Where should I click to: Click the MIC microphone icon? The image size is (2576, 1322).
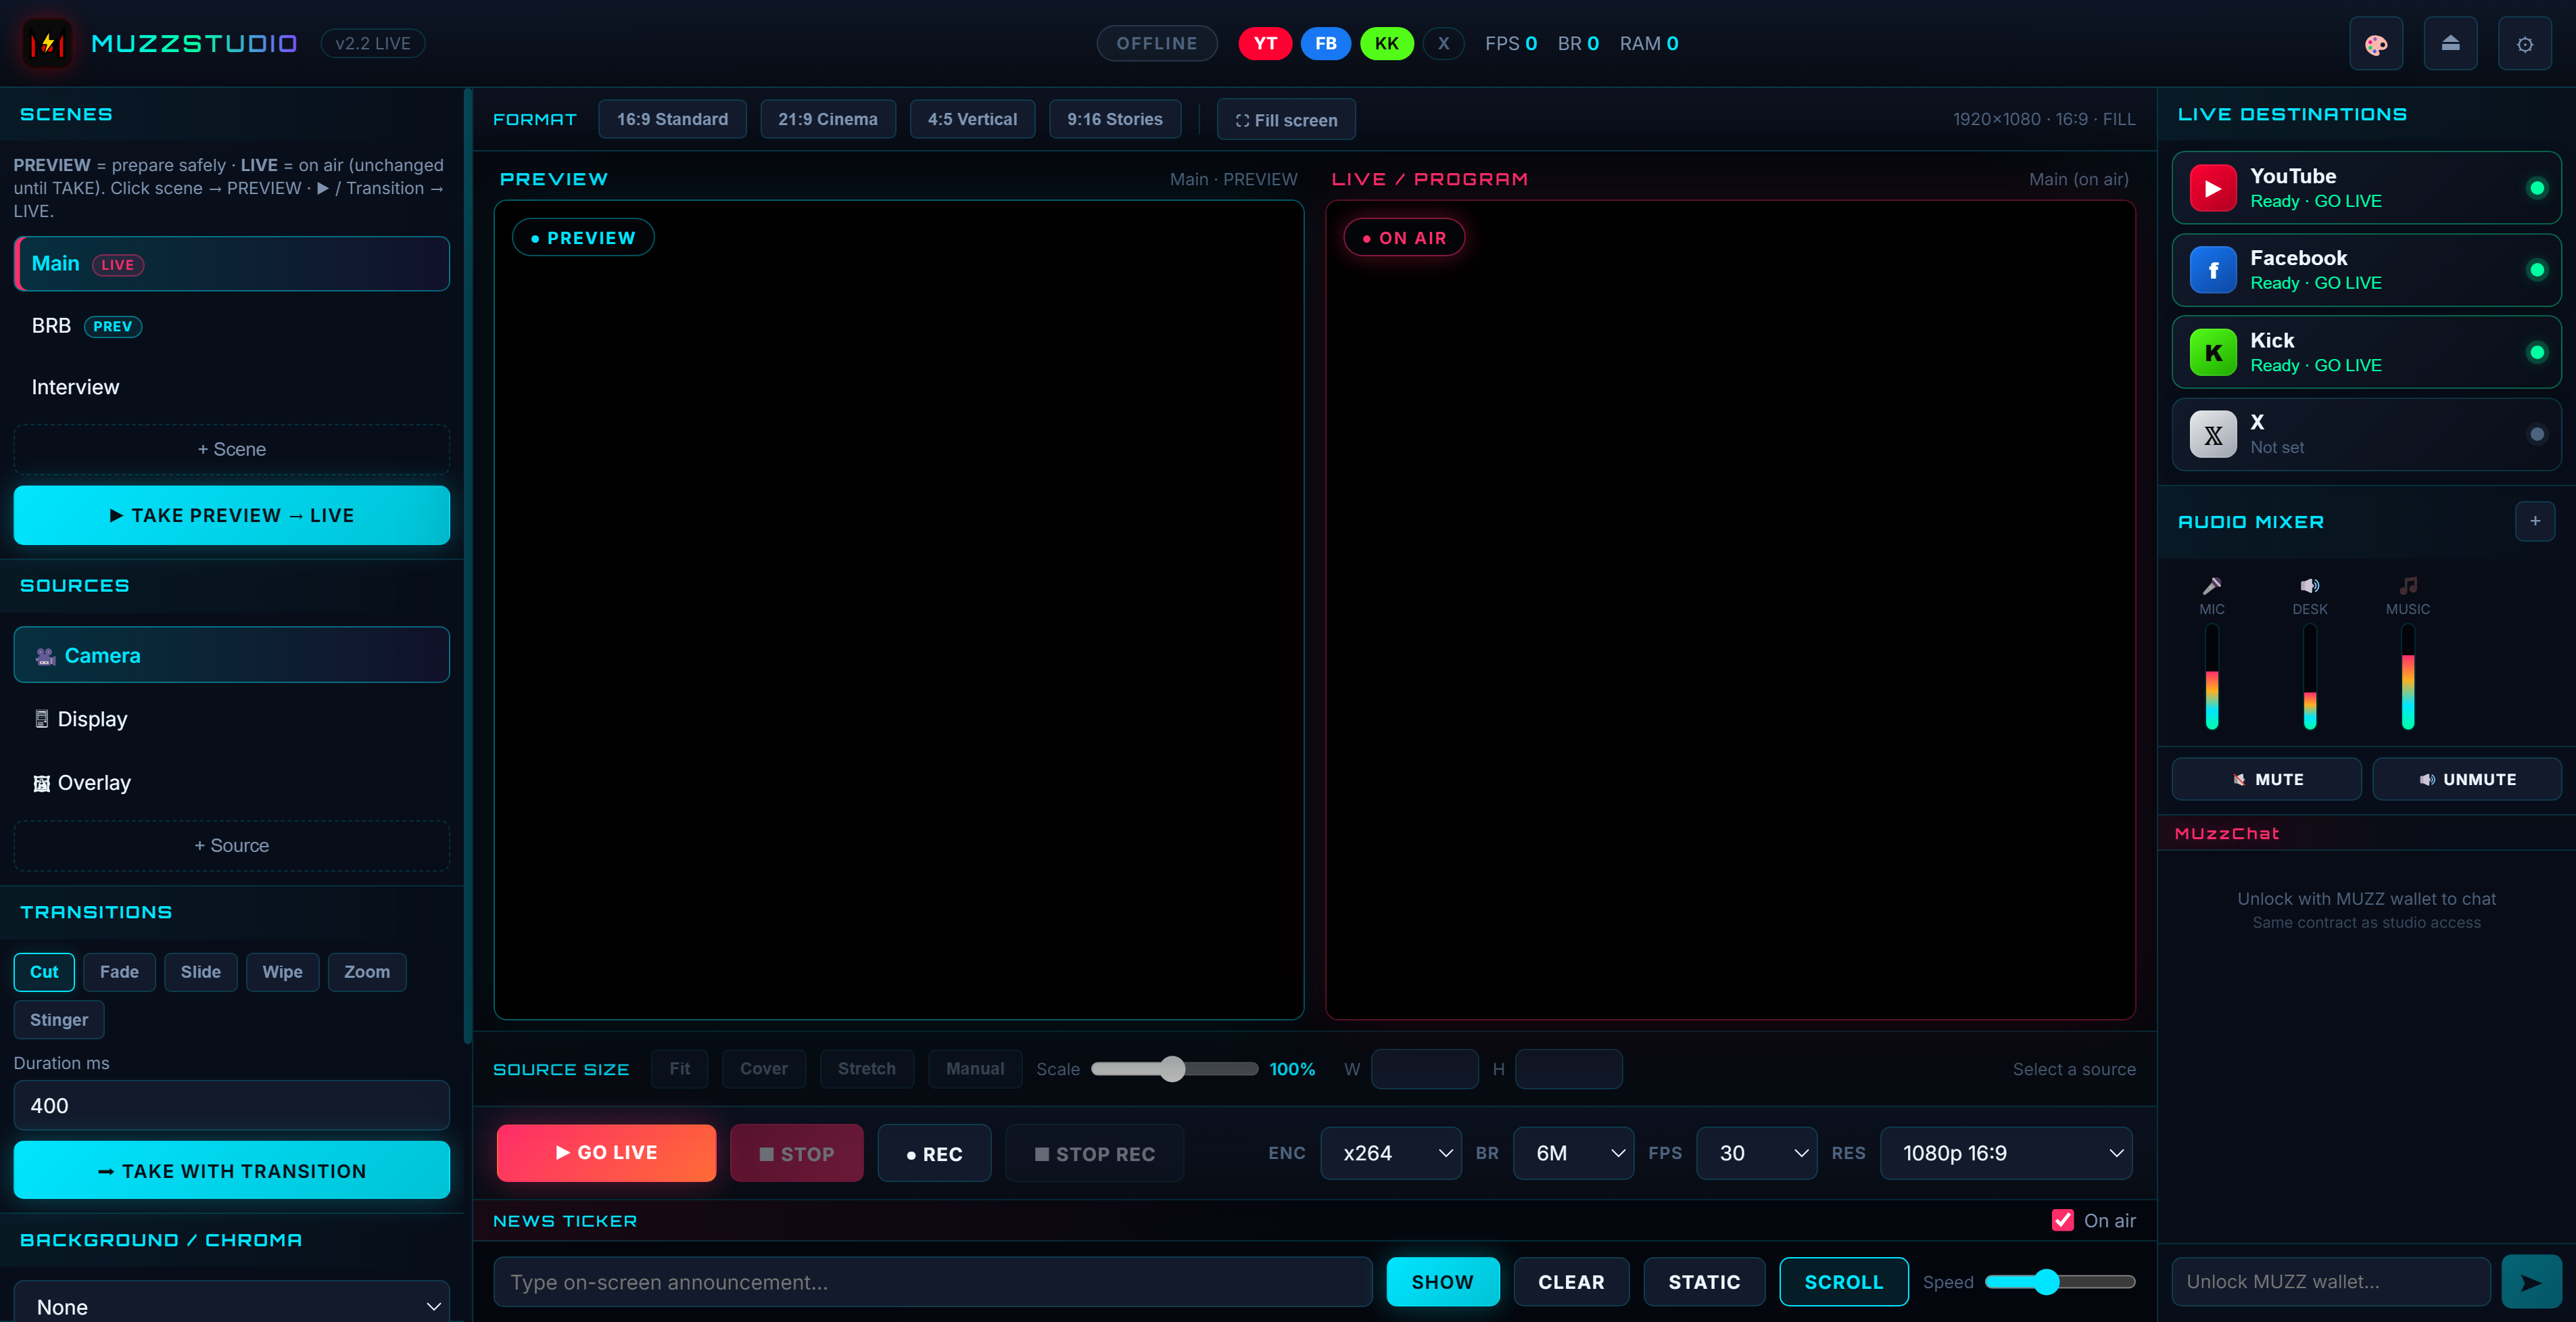[2212, 586]
